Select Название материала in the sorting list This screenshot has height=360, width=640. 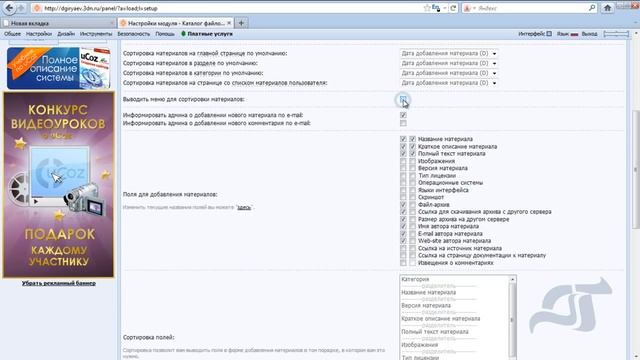(x=429, y=292)
